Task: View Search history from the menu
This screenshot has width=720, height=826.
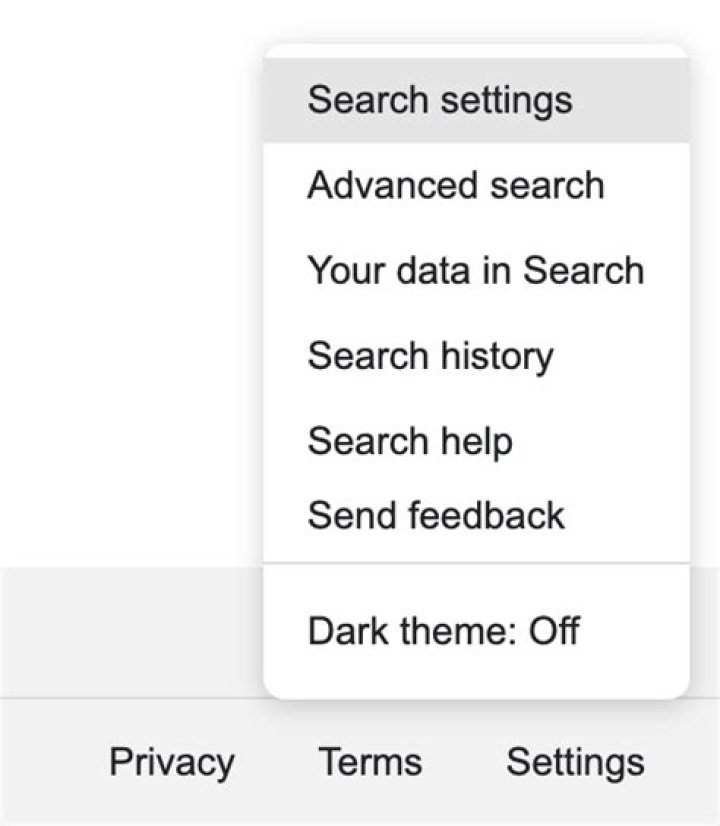Action: [430, 356]
